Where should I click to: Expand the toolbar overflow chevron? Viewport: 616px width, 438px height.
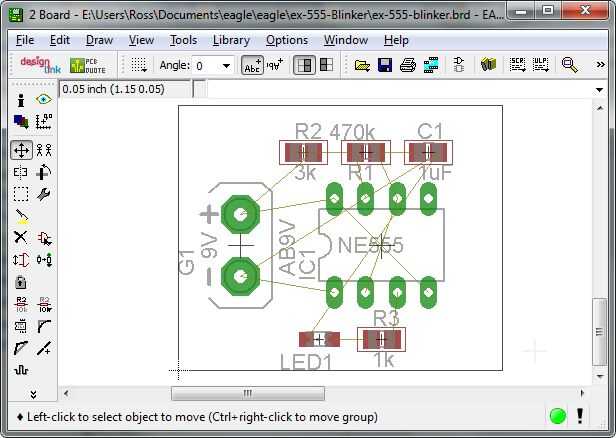coord(600,64)
